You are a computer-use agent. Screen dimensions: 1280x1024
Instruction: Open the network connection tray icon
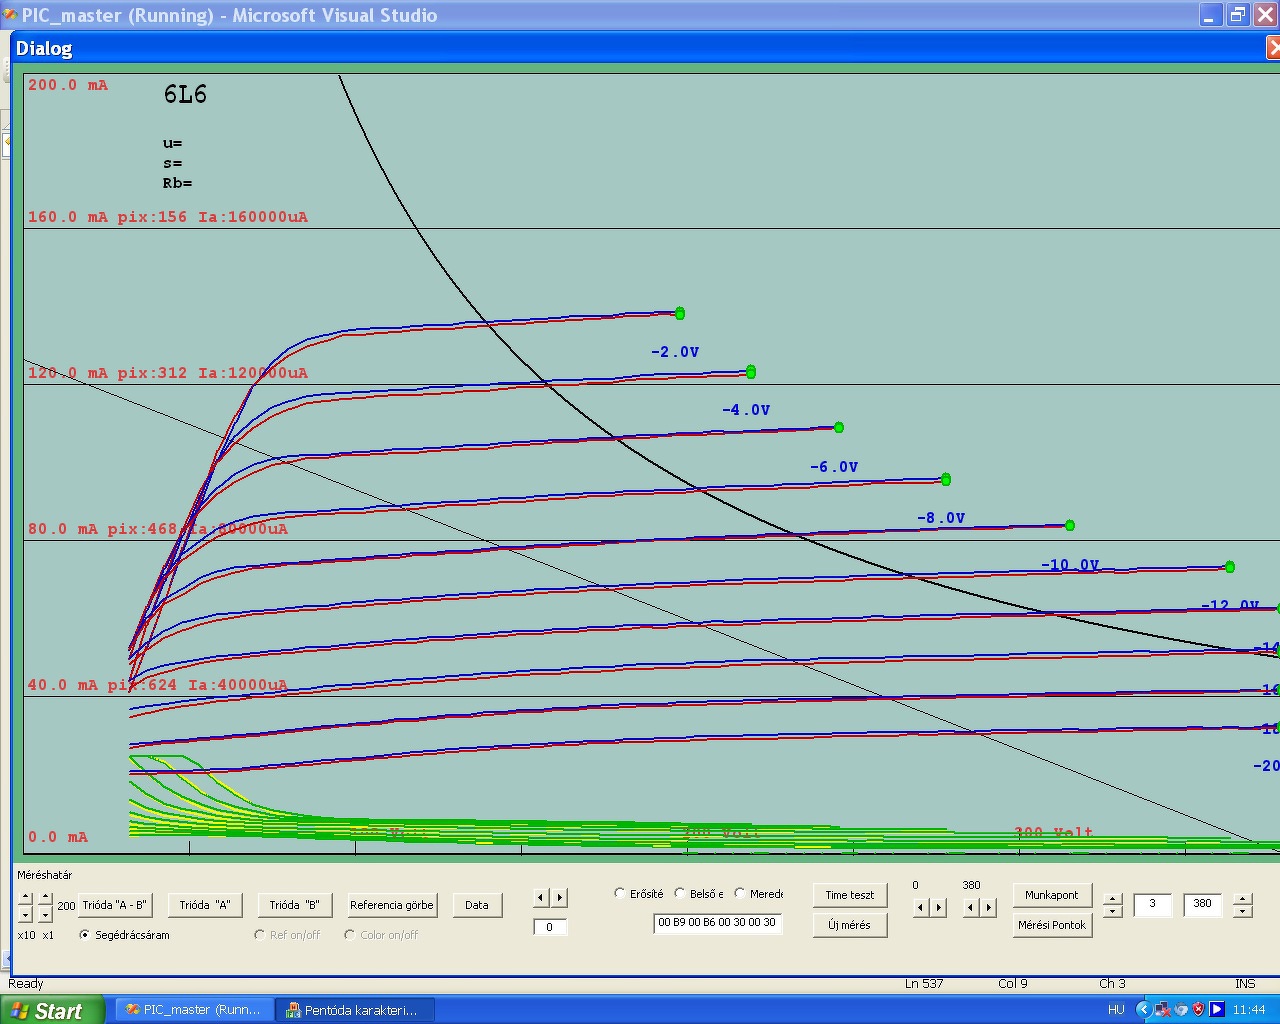coord(1164,1009)
